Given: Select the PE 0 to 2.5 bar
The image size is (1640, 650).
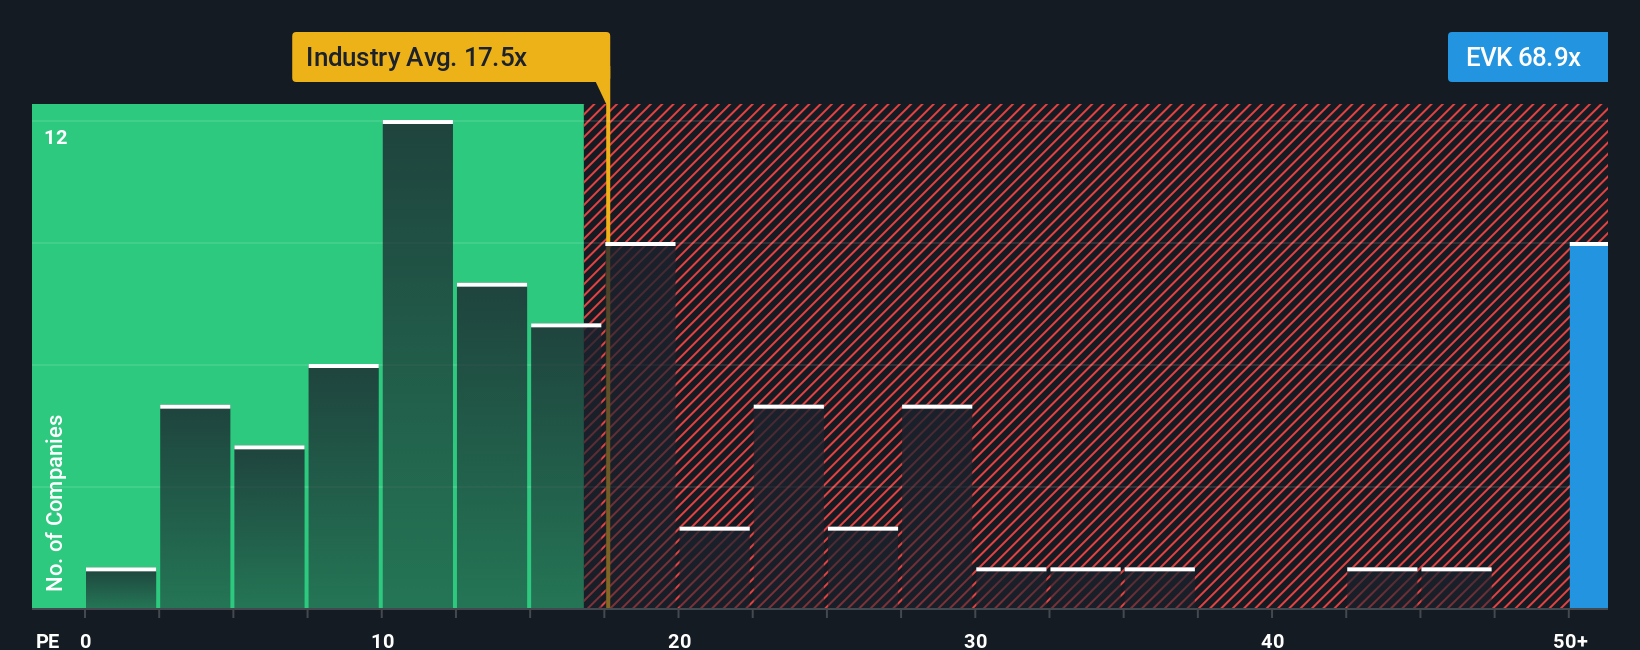Looking at the screenshot, I should click(121, 588).
